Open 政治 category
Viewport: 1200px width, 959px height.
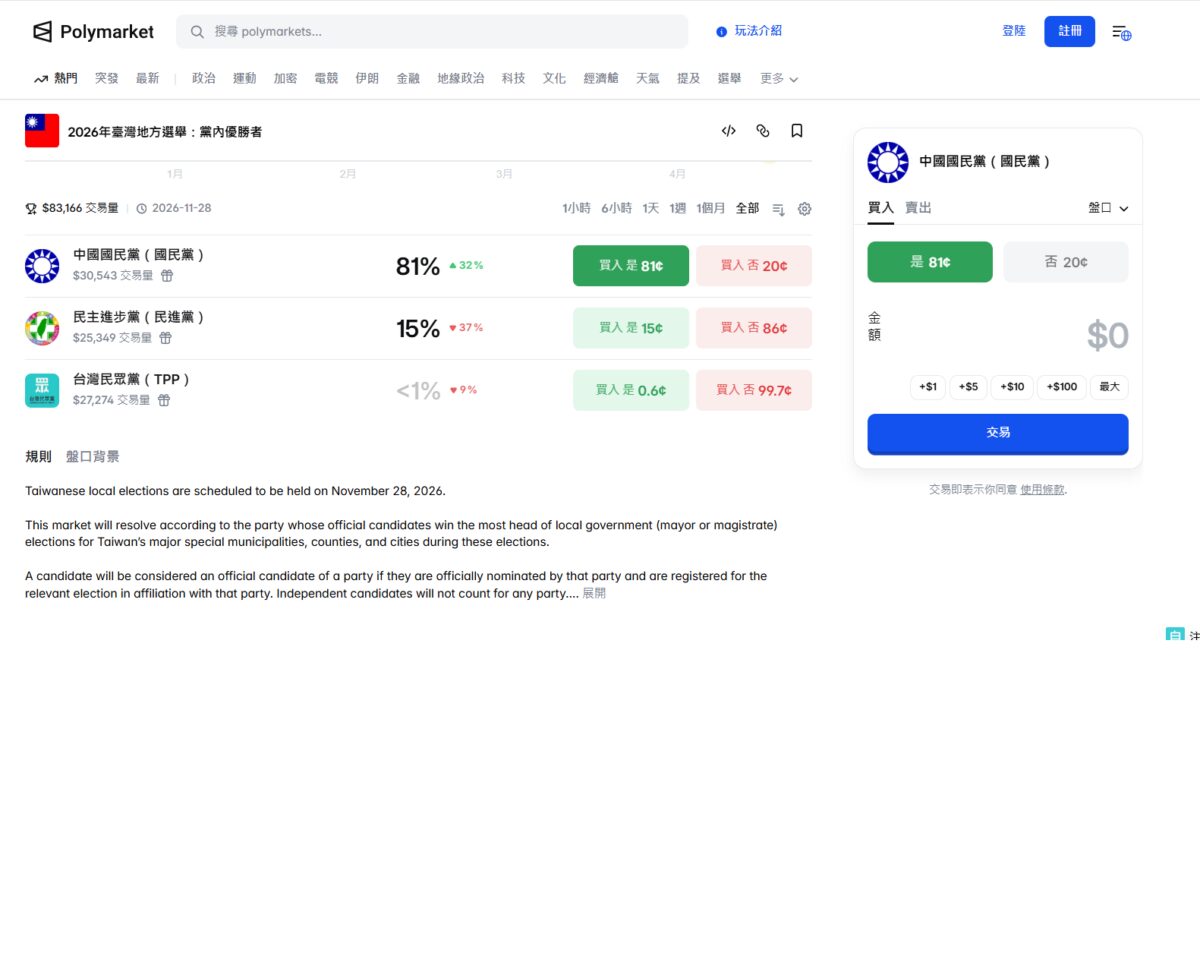[204, 78]
